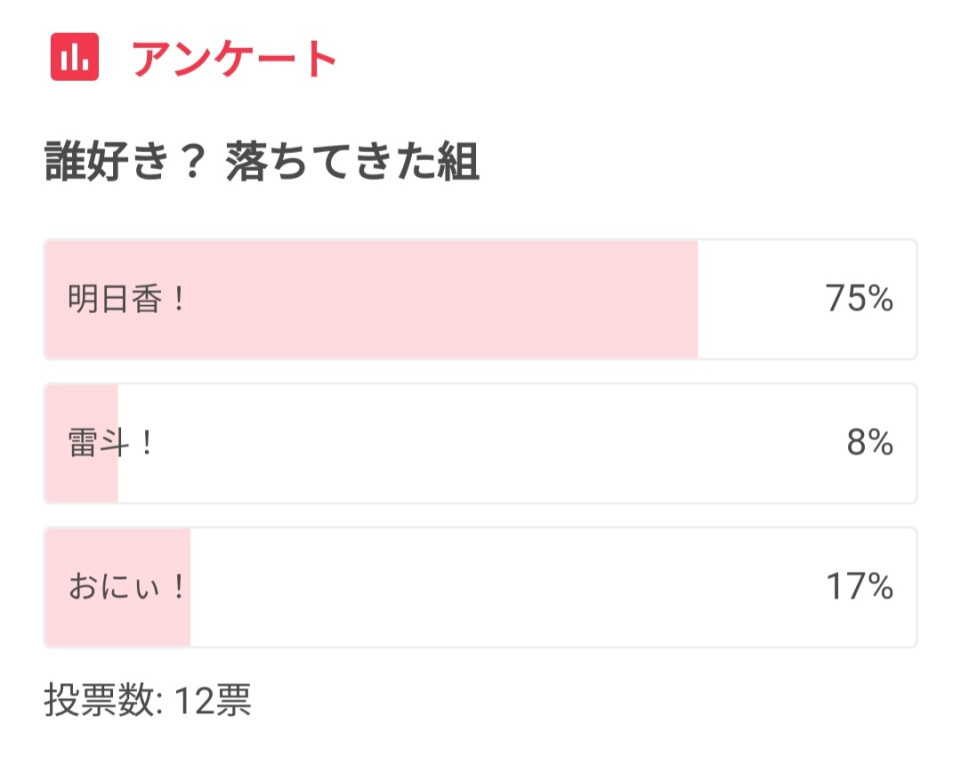Click the 75% result value
960x764 pixels.
(x=859, y=299)
